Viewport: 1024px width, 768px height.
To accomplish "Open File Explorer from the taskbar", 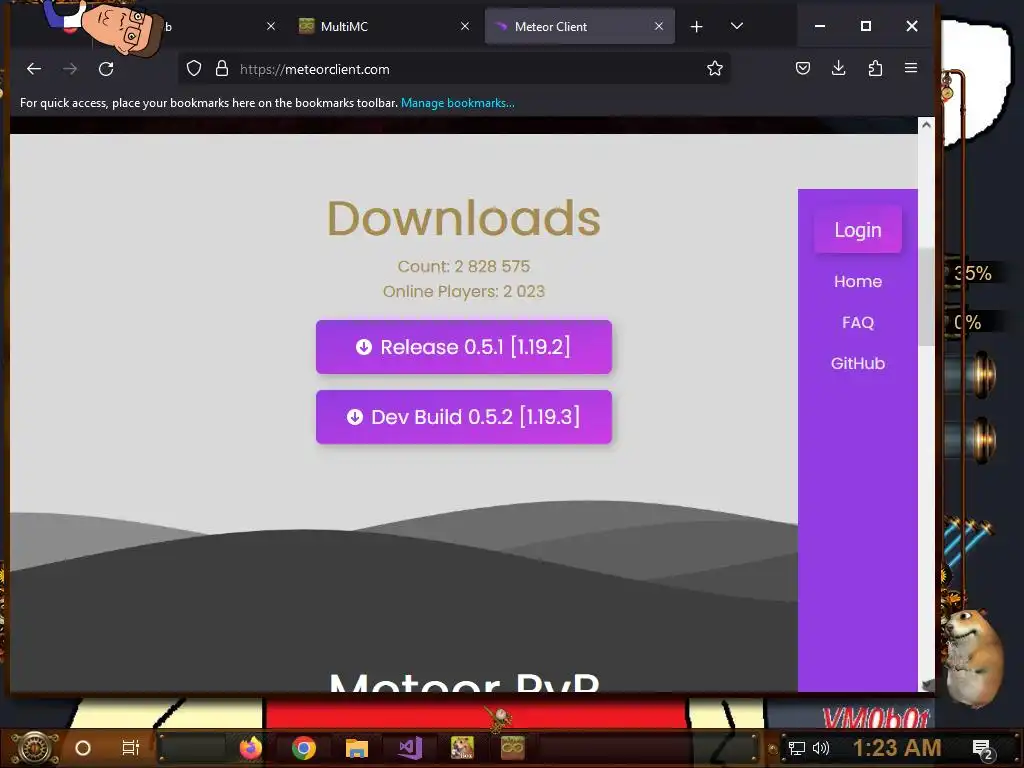I will (x=357, y=748).
